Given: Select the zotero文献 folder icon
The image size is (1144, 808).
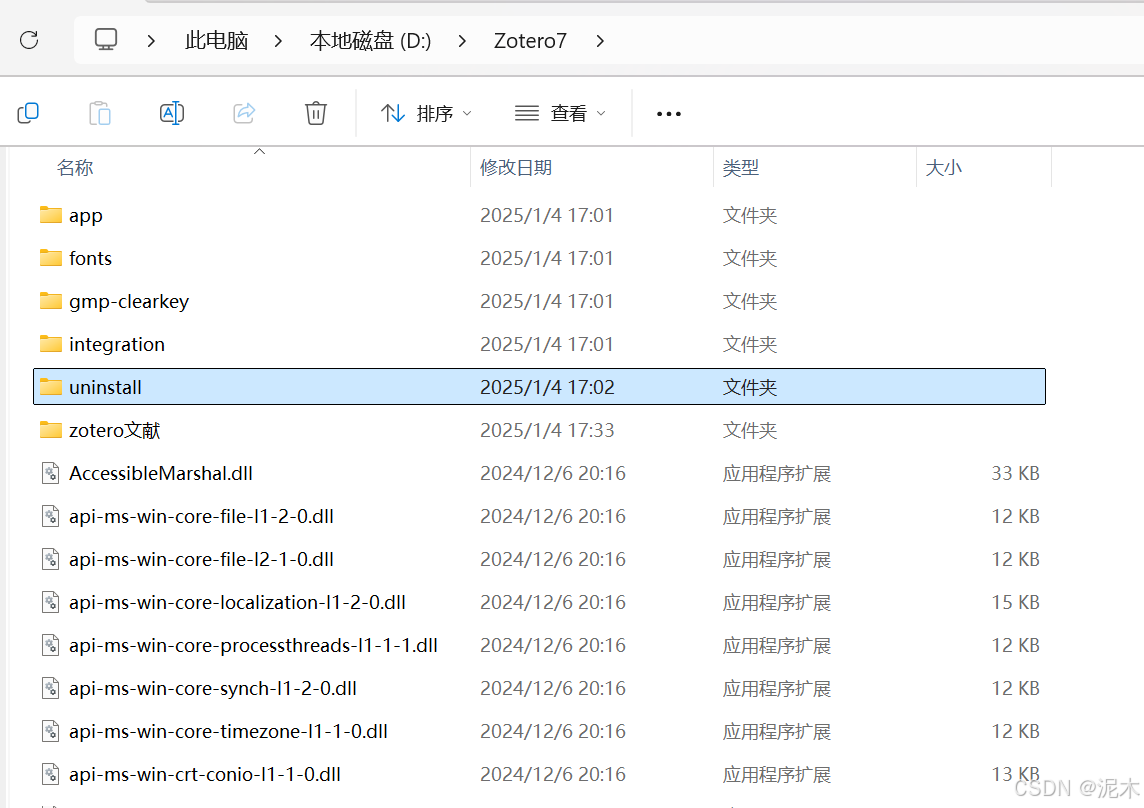Looking at the screenshot, I should click(50, 430).
